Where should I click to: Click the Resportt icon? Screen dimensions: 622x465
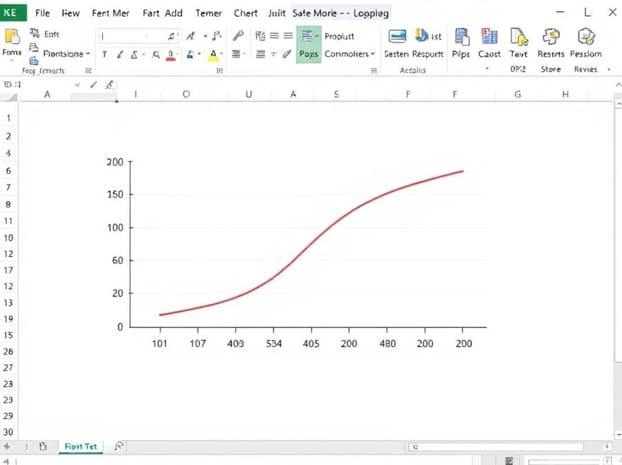[x=421, y=36]
